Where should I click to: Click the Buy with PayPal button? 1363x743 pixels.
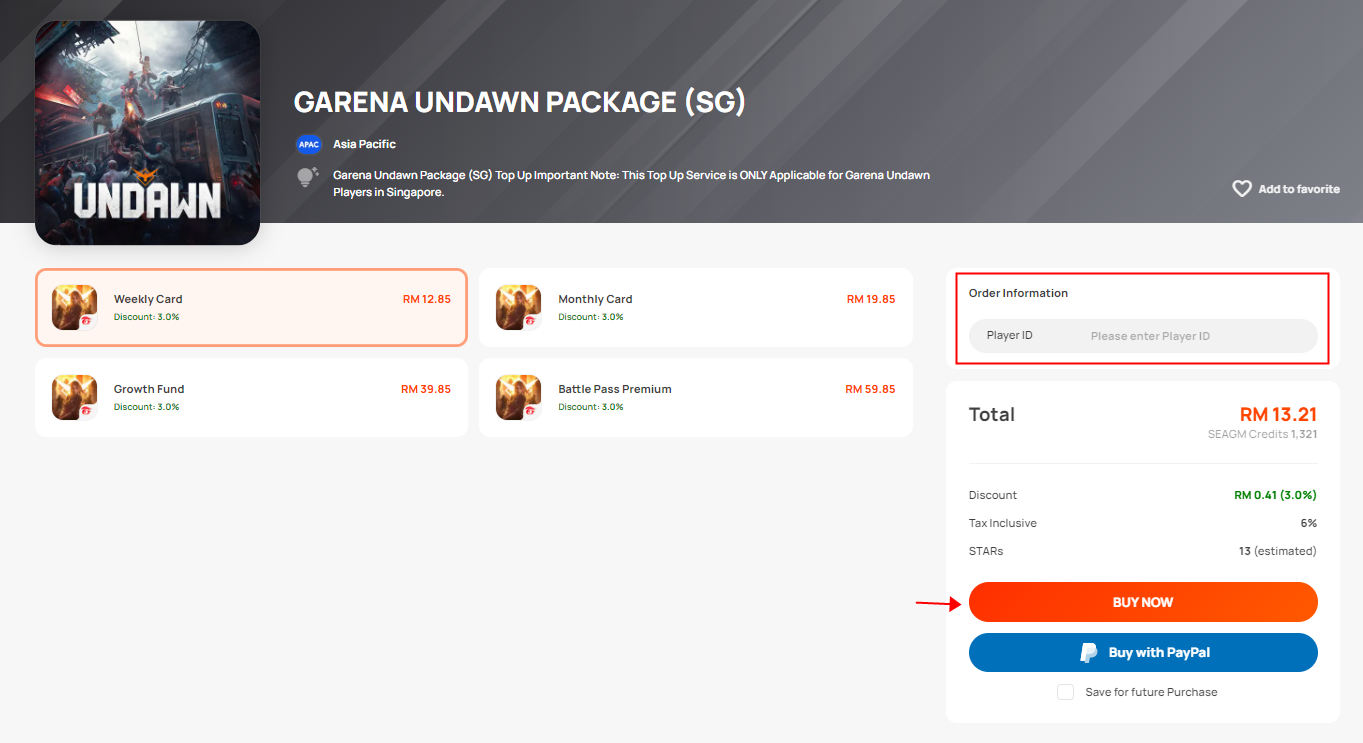(x=1142, y=652)
